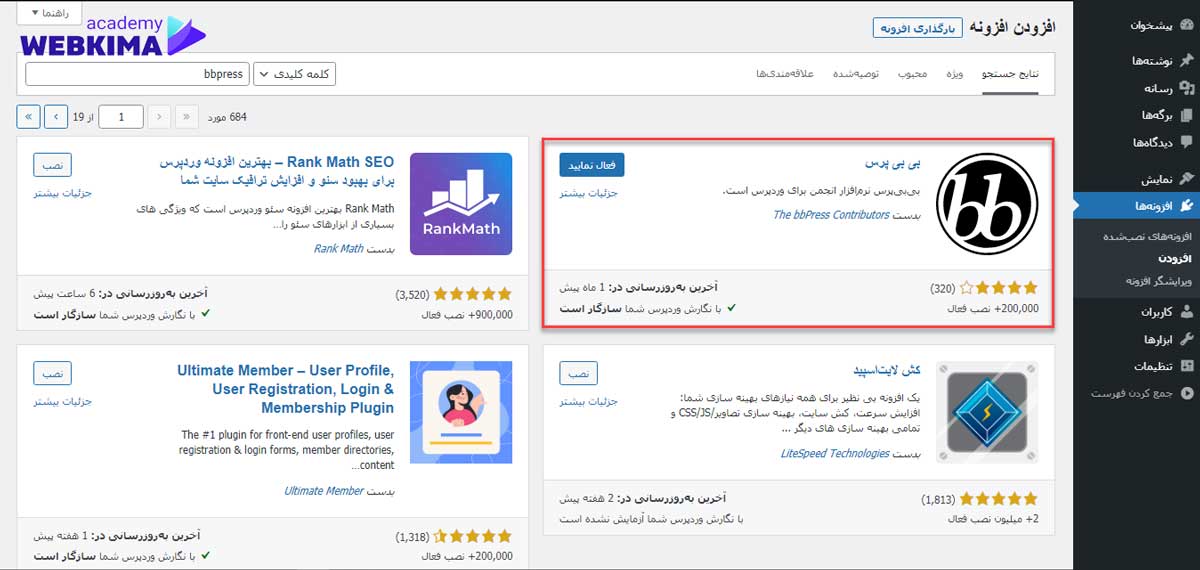Open the LiteSpeed Technologies author link
Viewport: 1200px width, 570px height.
(x=835, y=453)
